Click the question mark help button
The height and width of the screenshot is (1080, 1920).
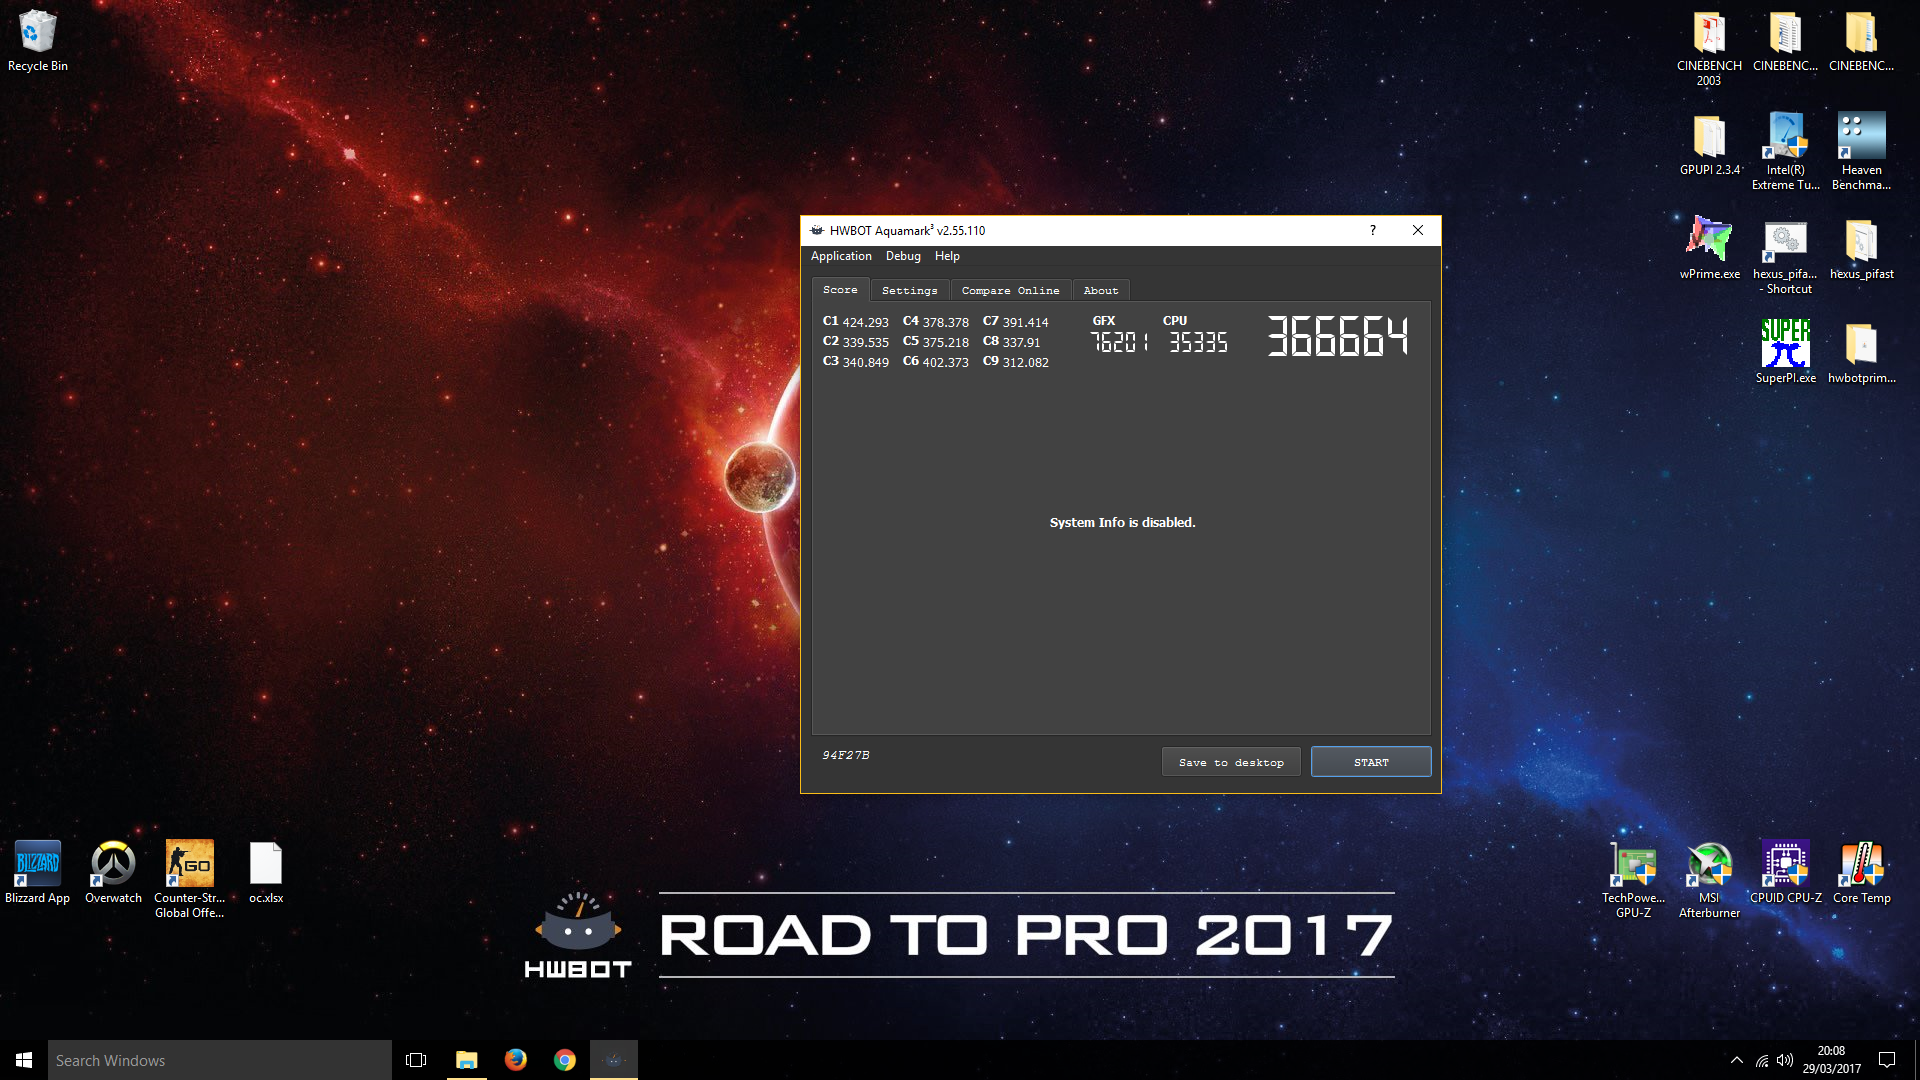[1372, 230]
